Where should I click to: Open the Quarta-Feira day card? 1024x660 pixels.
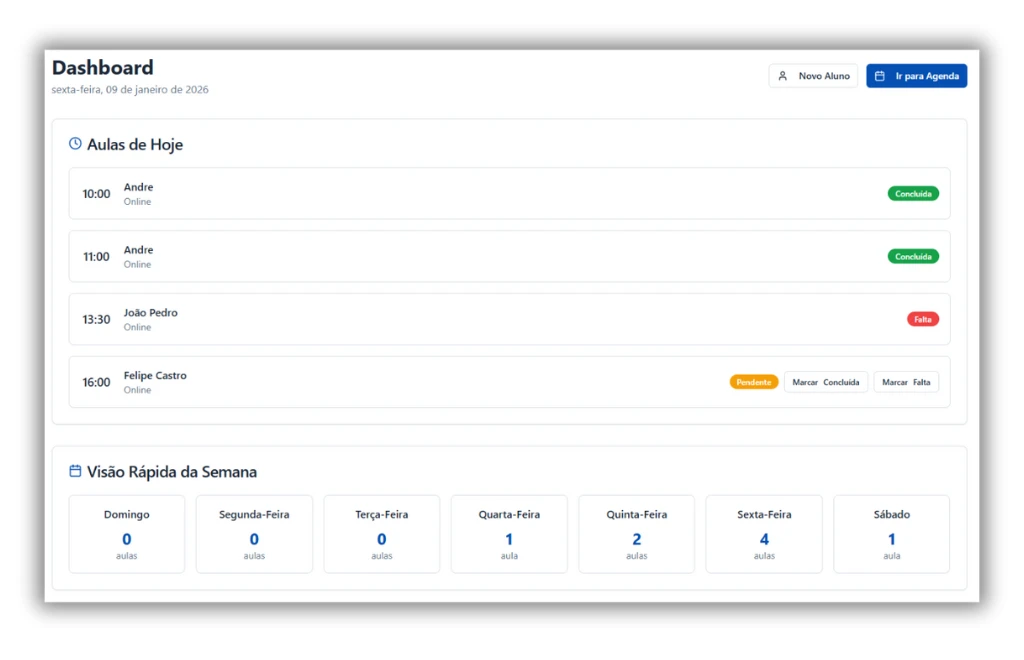[509, 534]
